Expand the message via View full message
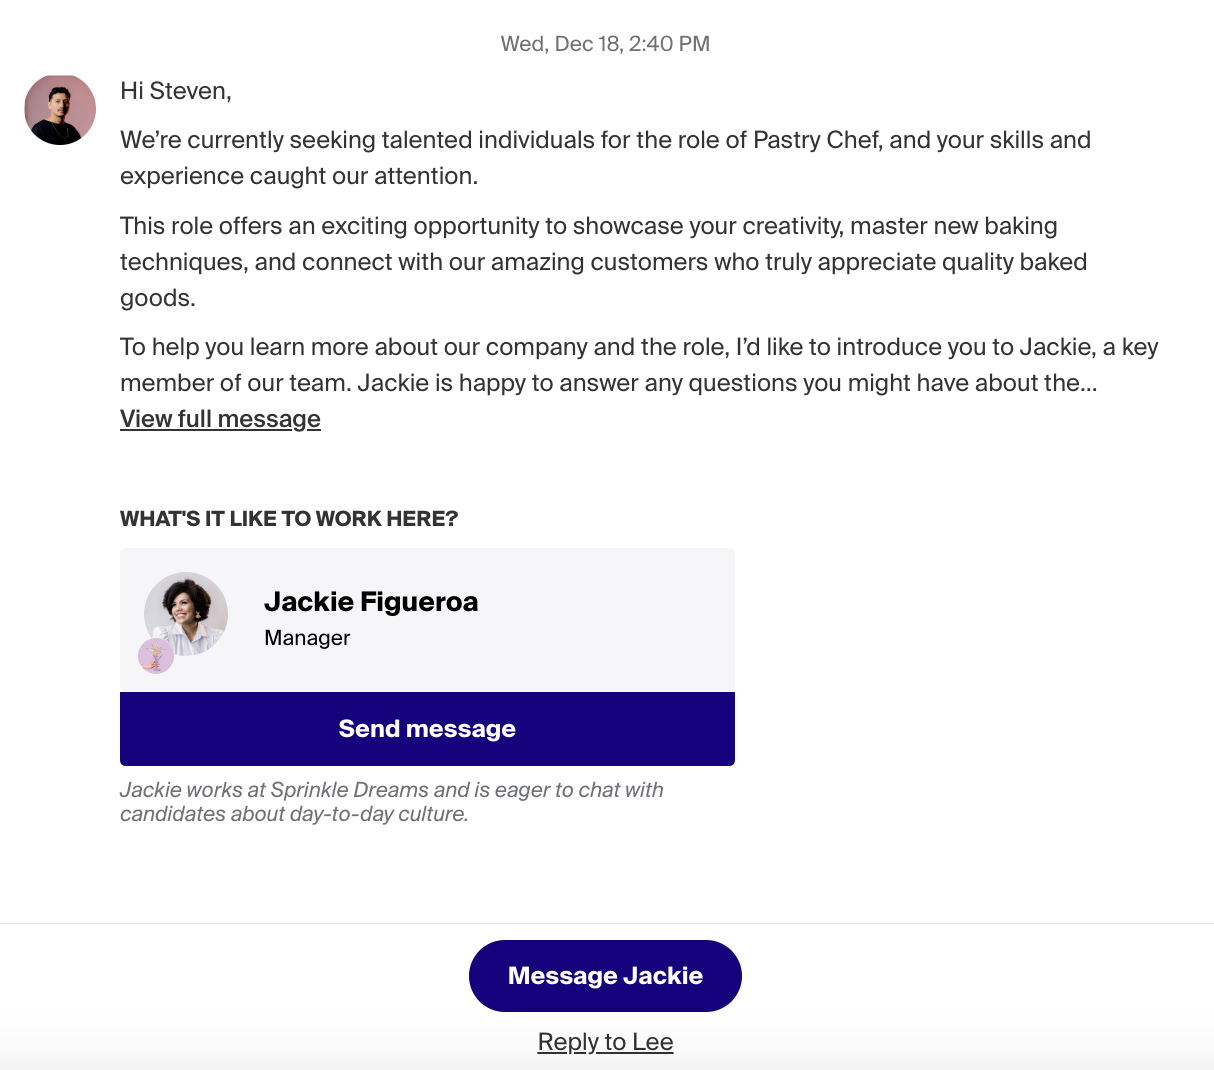 pos(220,419)
